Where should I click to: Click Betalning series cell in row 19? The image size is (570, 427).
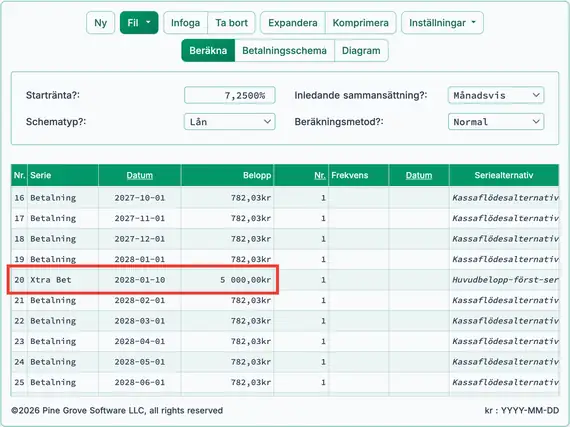click(63, 259)
